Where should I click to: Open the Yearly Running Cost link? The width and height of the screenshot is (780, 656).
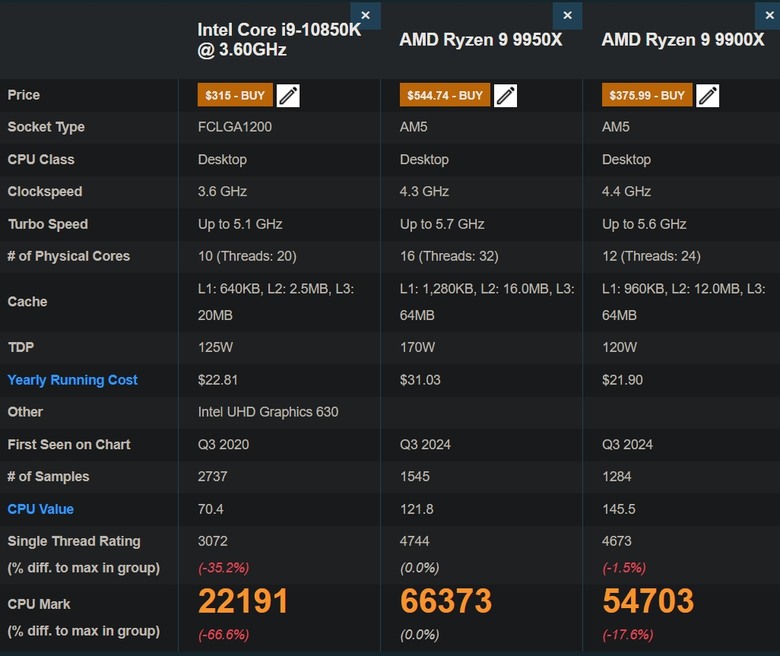73,380
